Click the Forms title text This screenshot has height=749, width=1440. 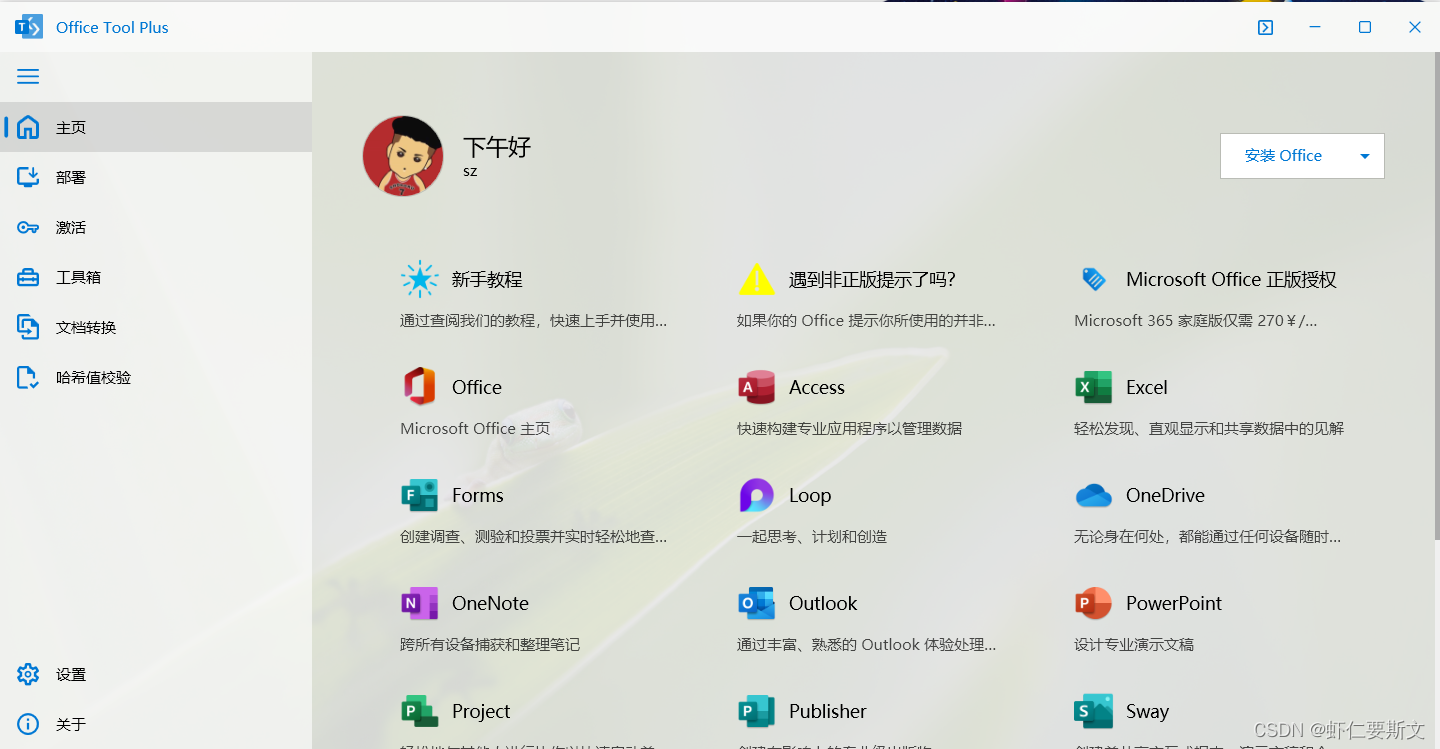(478, 495)
